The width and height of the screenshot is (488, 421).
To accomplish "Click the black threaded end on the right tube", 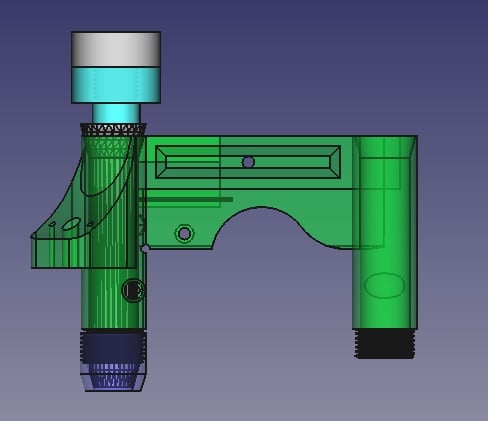I will [x=385, y=344].
